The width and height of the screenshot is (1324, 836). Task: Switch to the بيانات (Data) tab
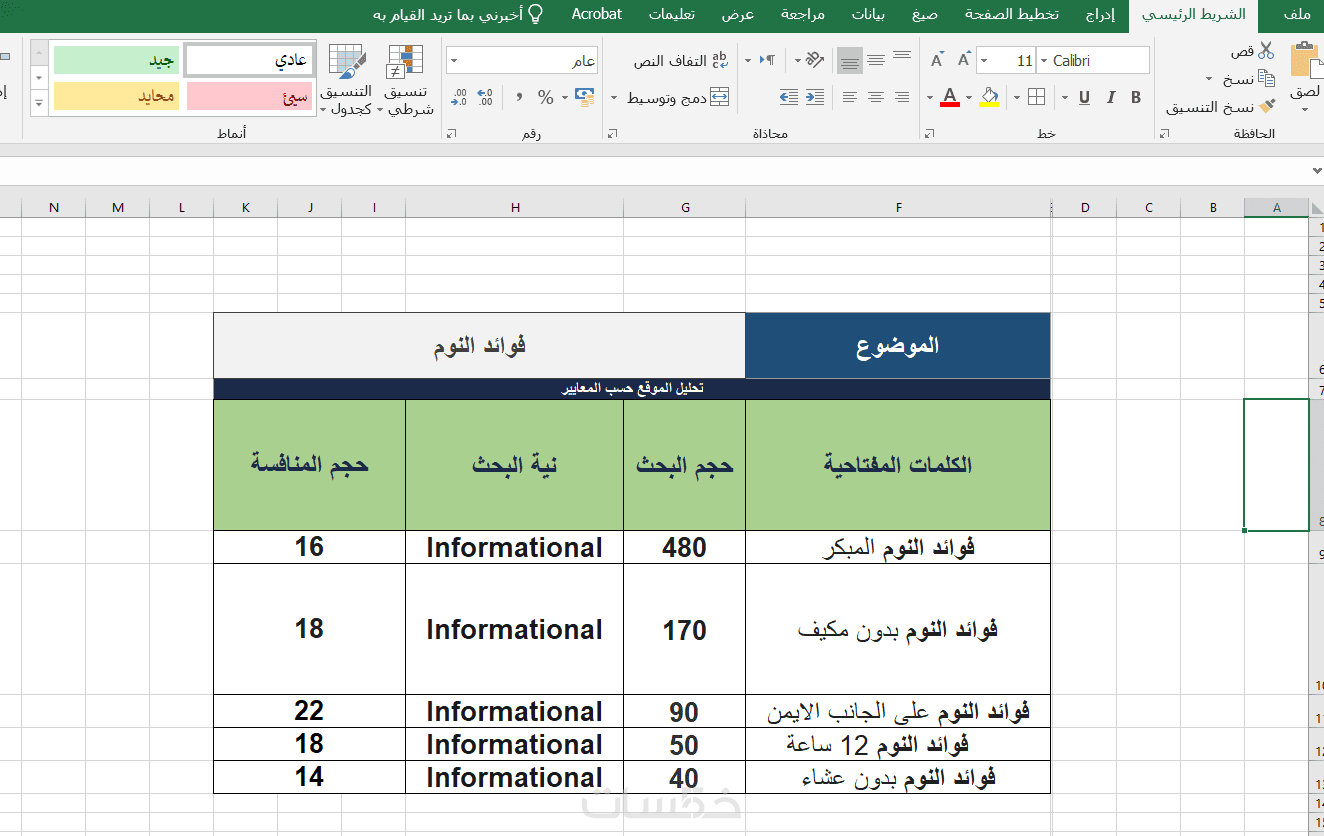point(868,14)
